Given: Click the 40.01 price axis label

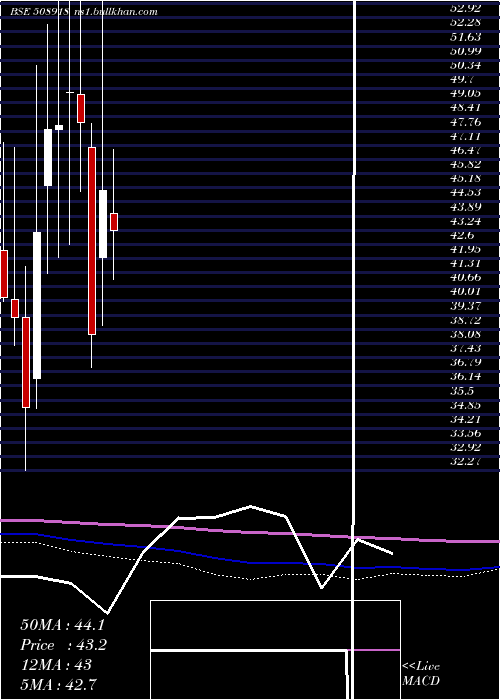Looking at the screenshot, I should 466,292.
